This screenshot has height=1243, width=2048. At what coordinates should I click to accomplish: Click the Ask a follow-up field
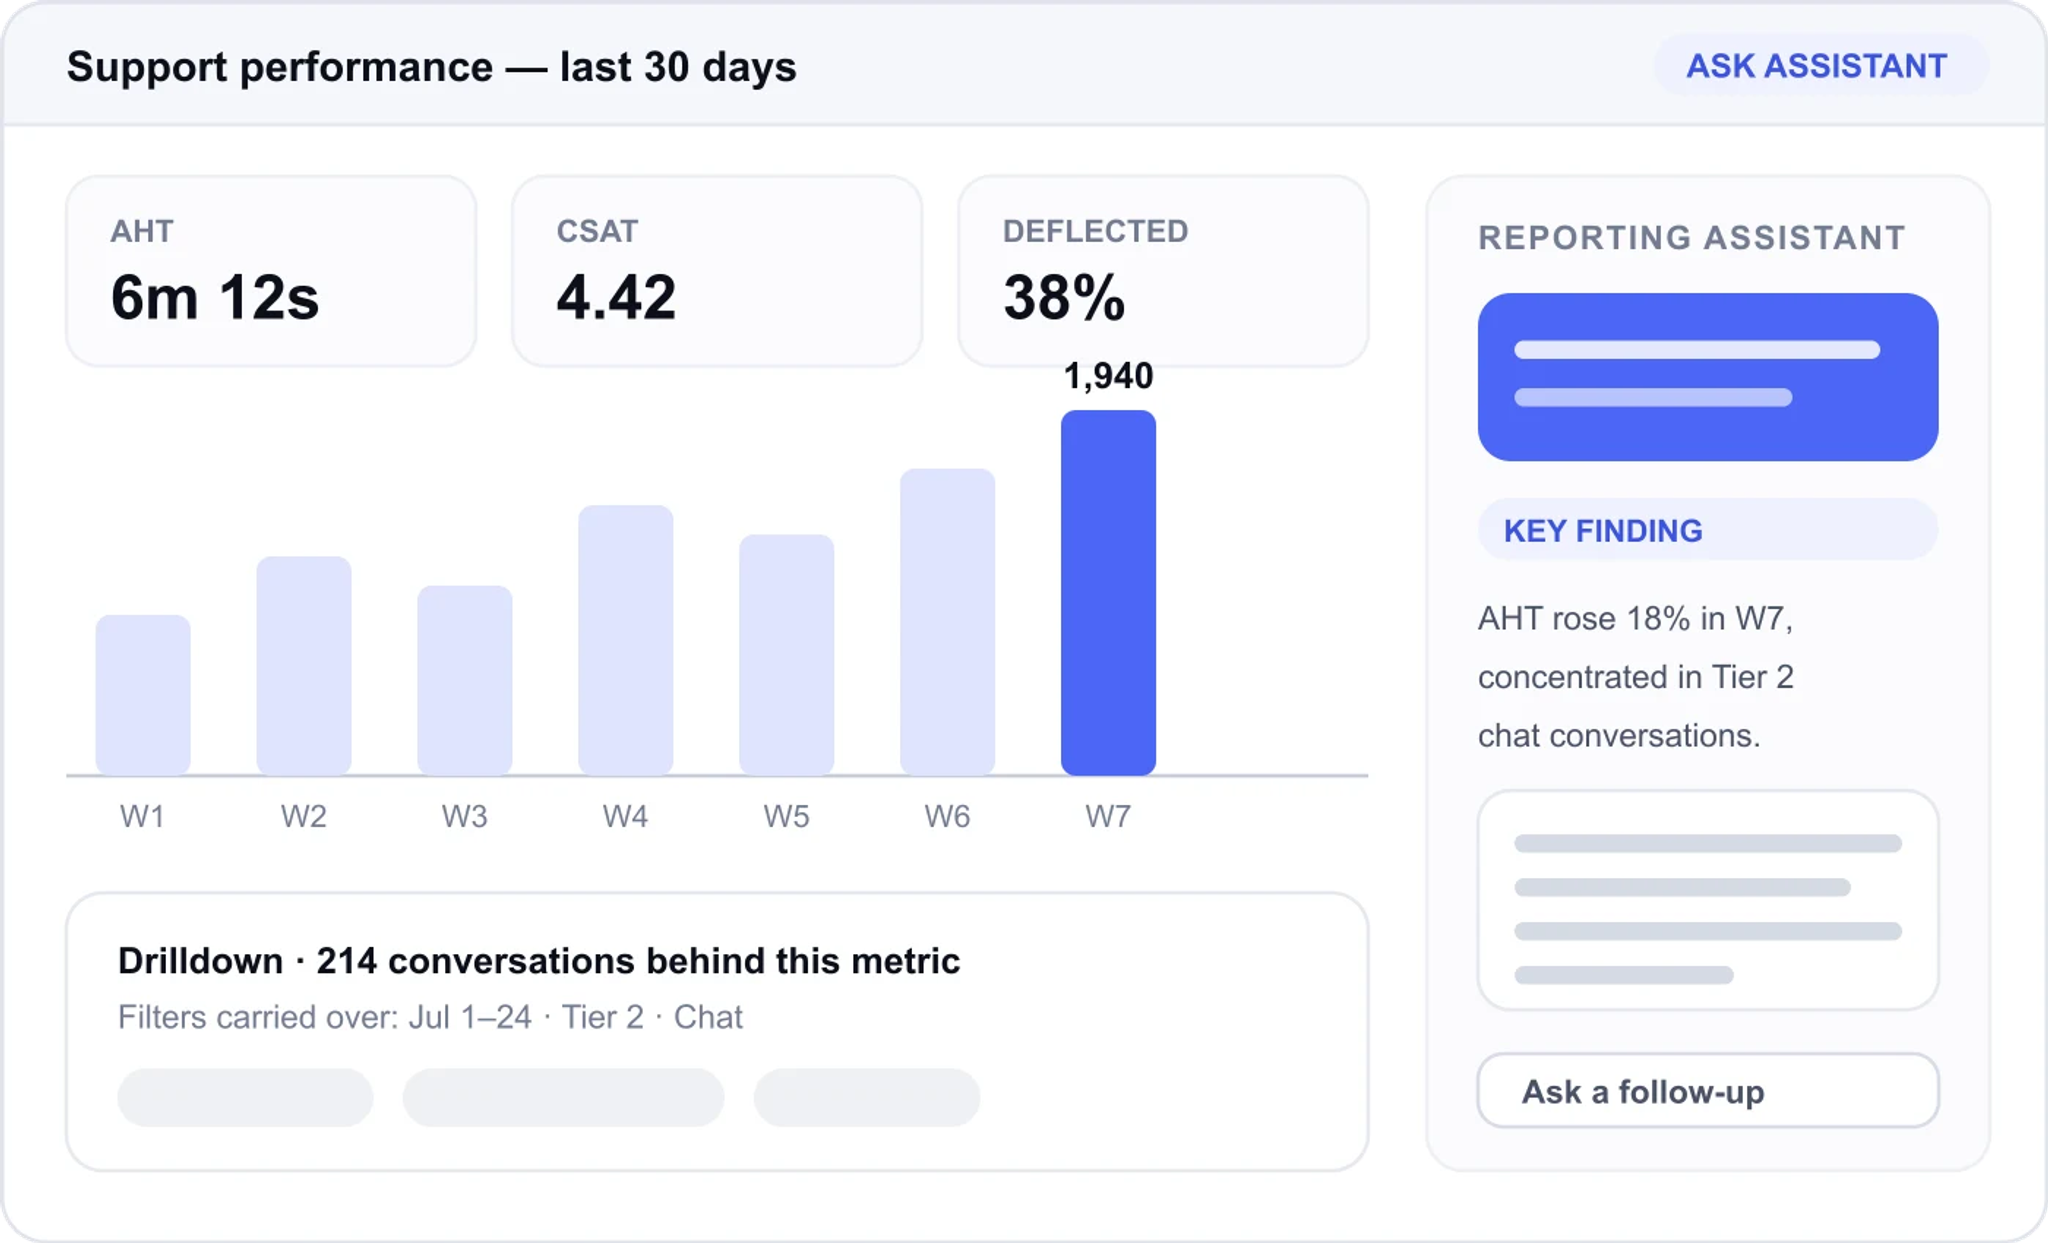tap(1708, 1091)
